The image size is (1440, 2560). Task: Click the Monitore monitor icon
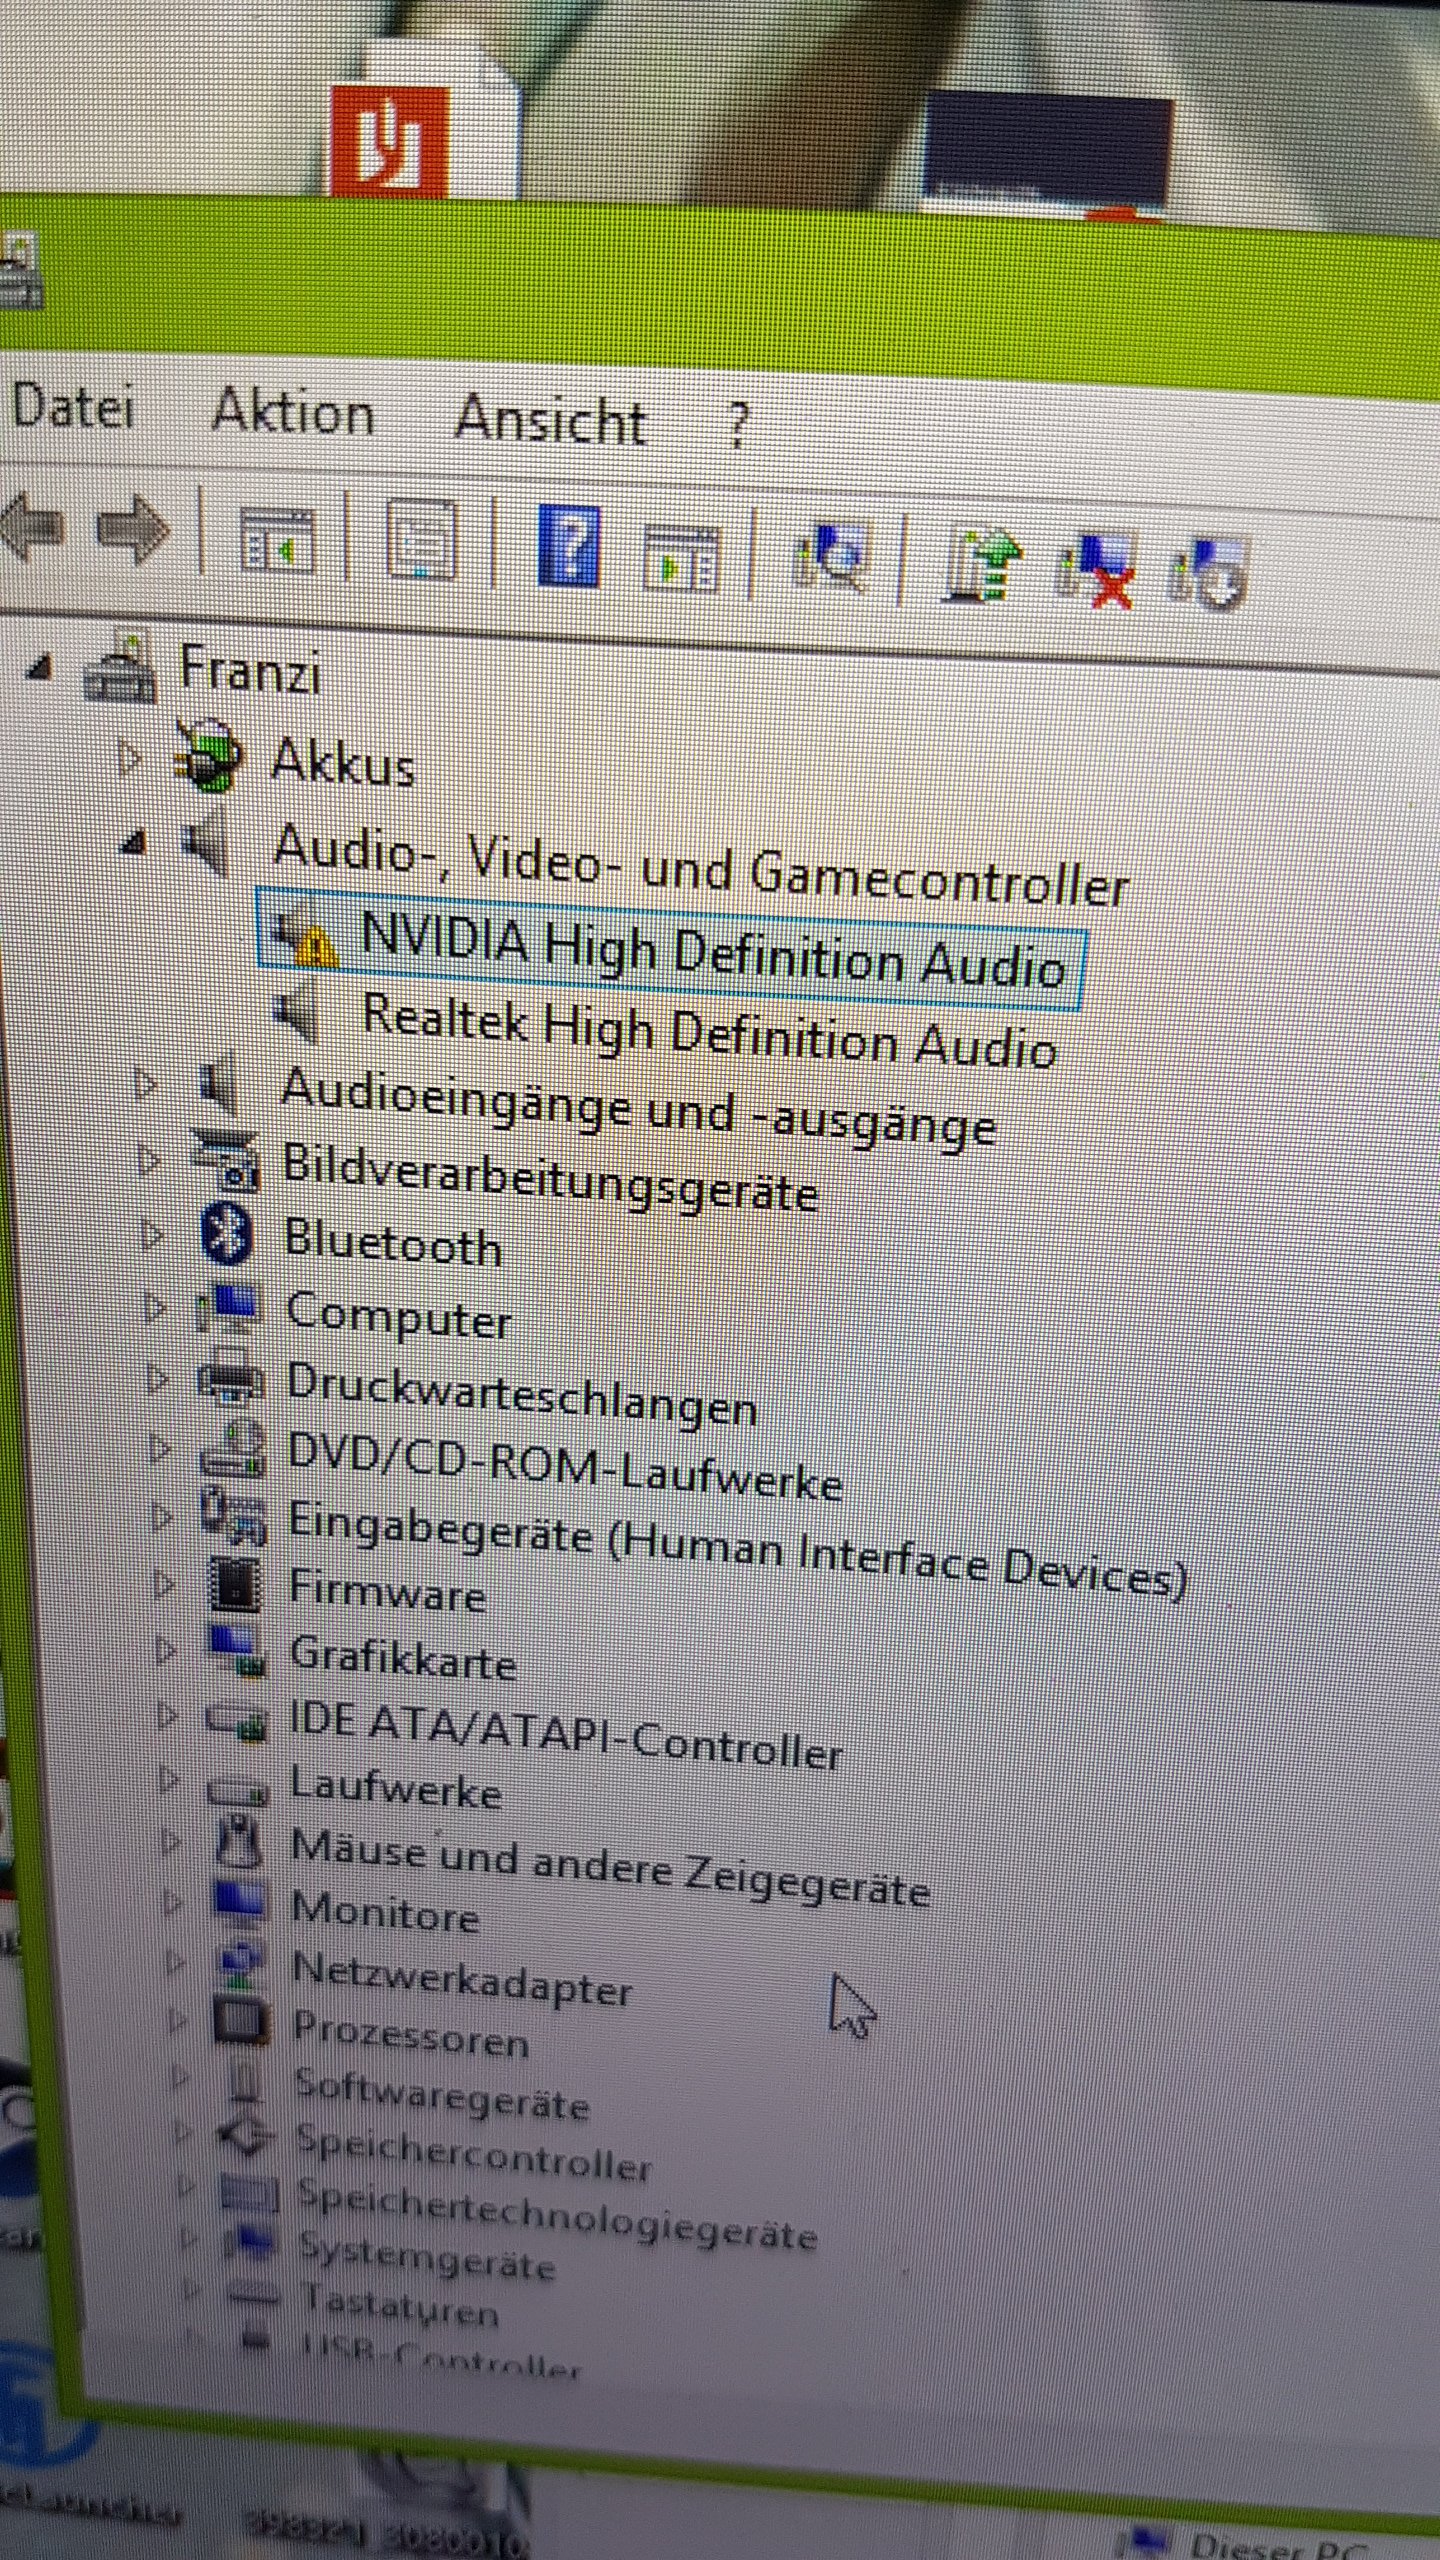pos(242,1904)
